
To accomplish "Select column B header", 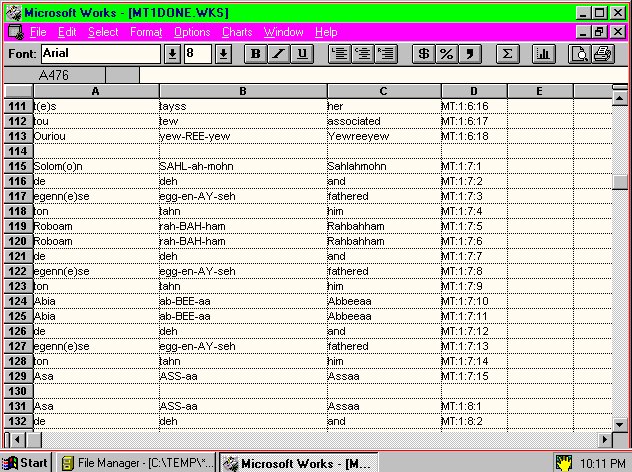I will (243, 91).
